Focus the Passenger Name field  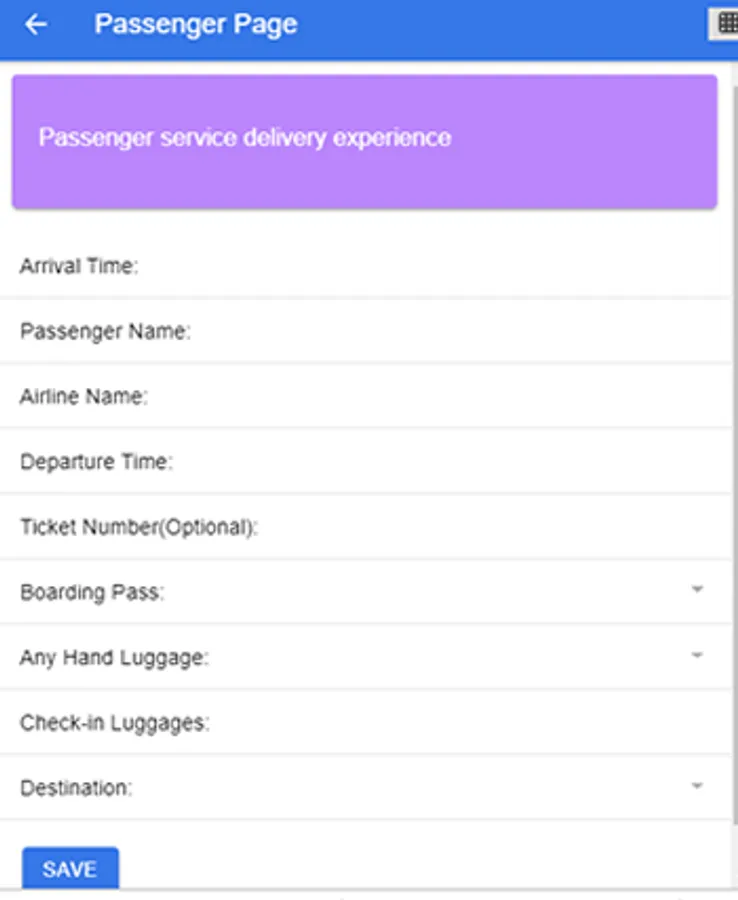click(x=366, y=331)
